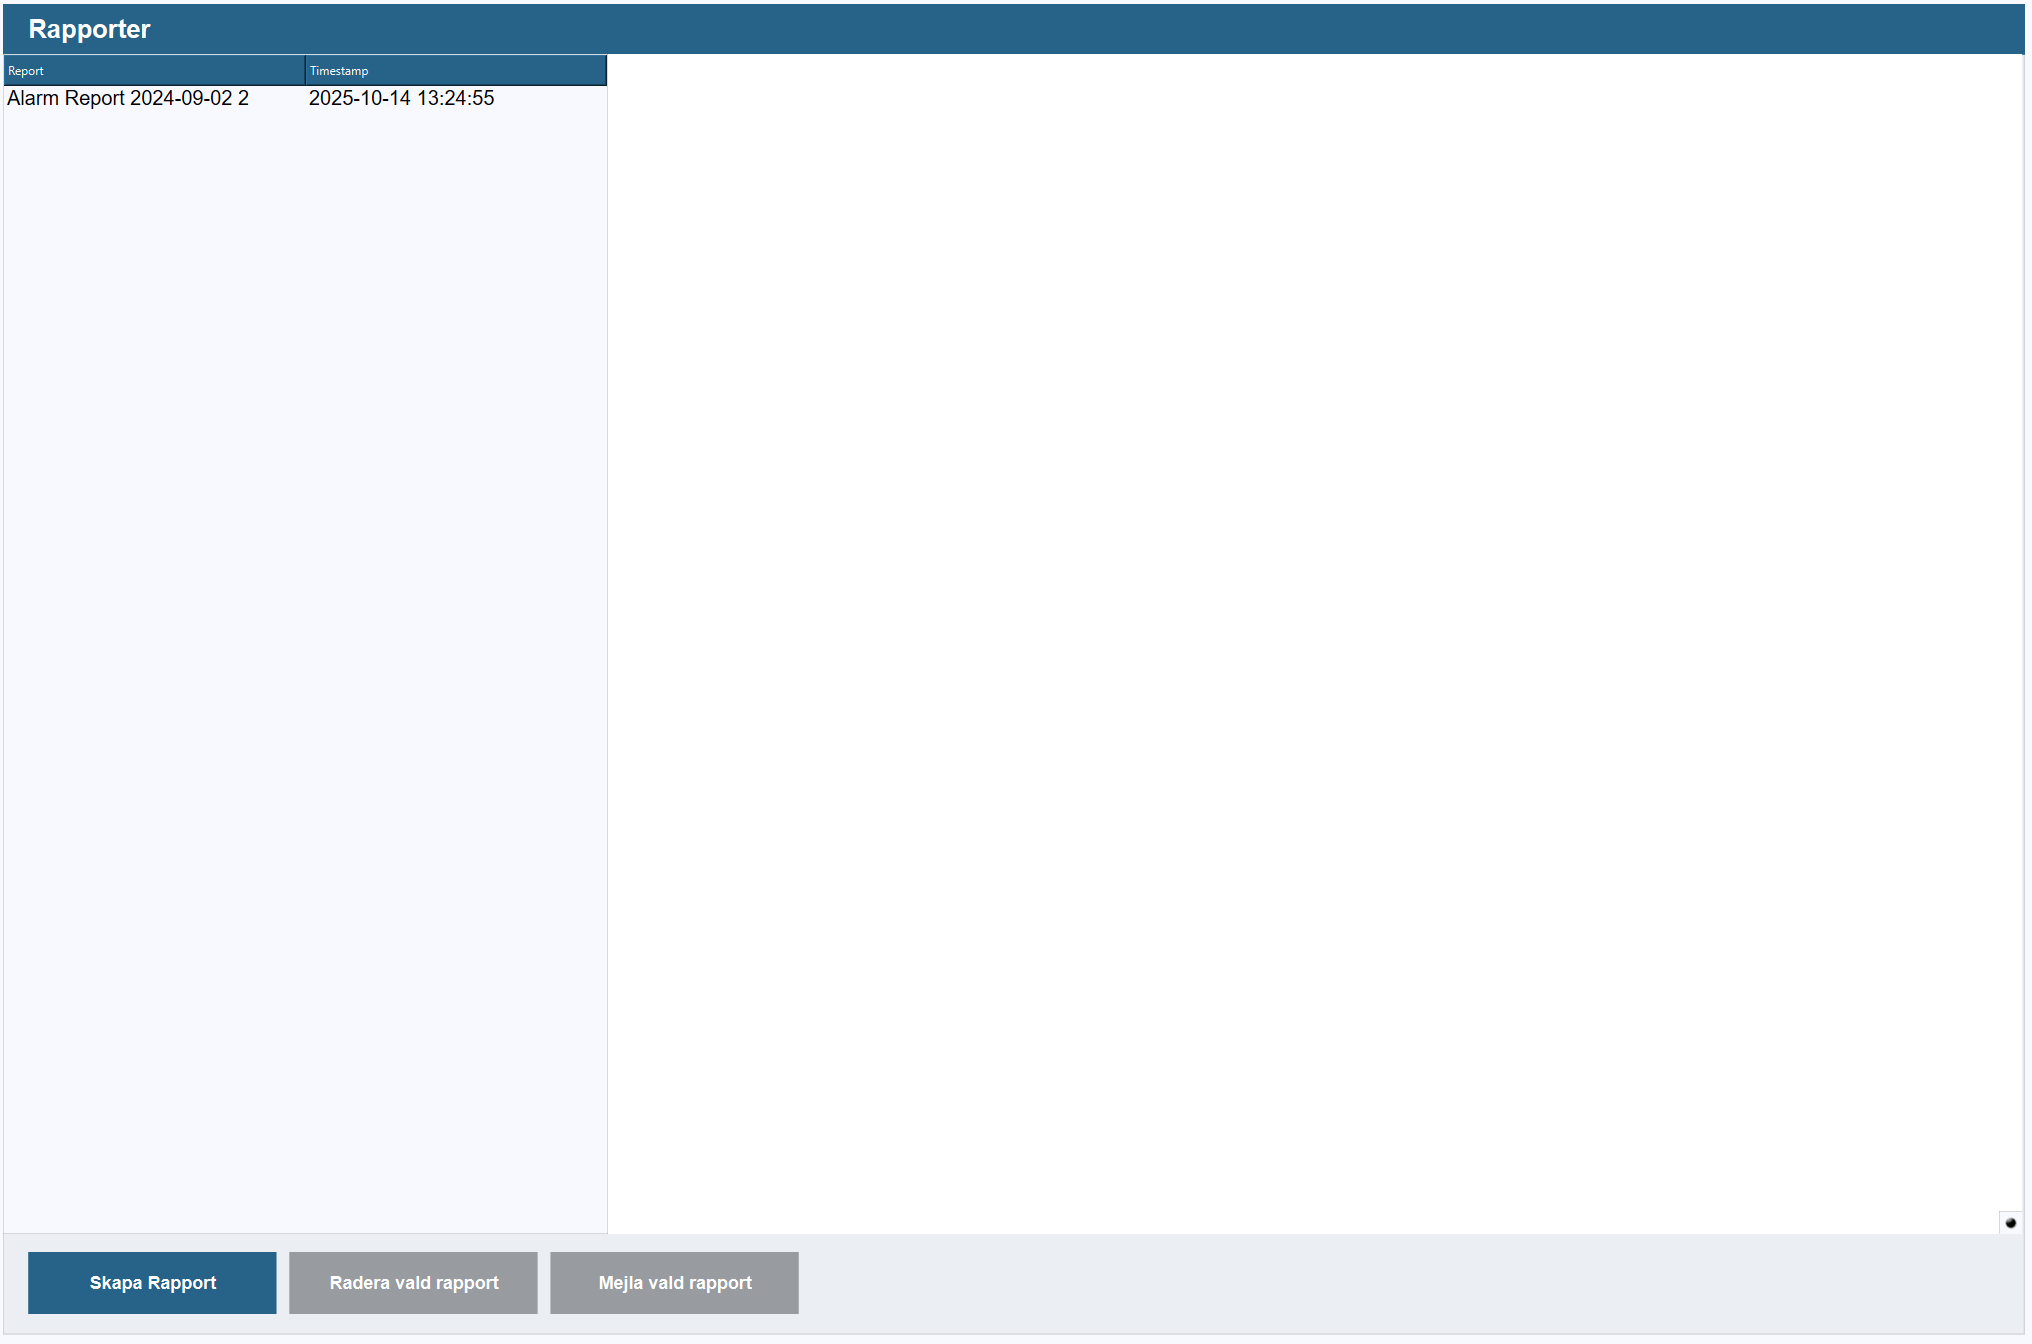2032x1344 pixels.
Task: Click inside the empty report preview pane
Action: pos(1300,640)
